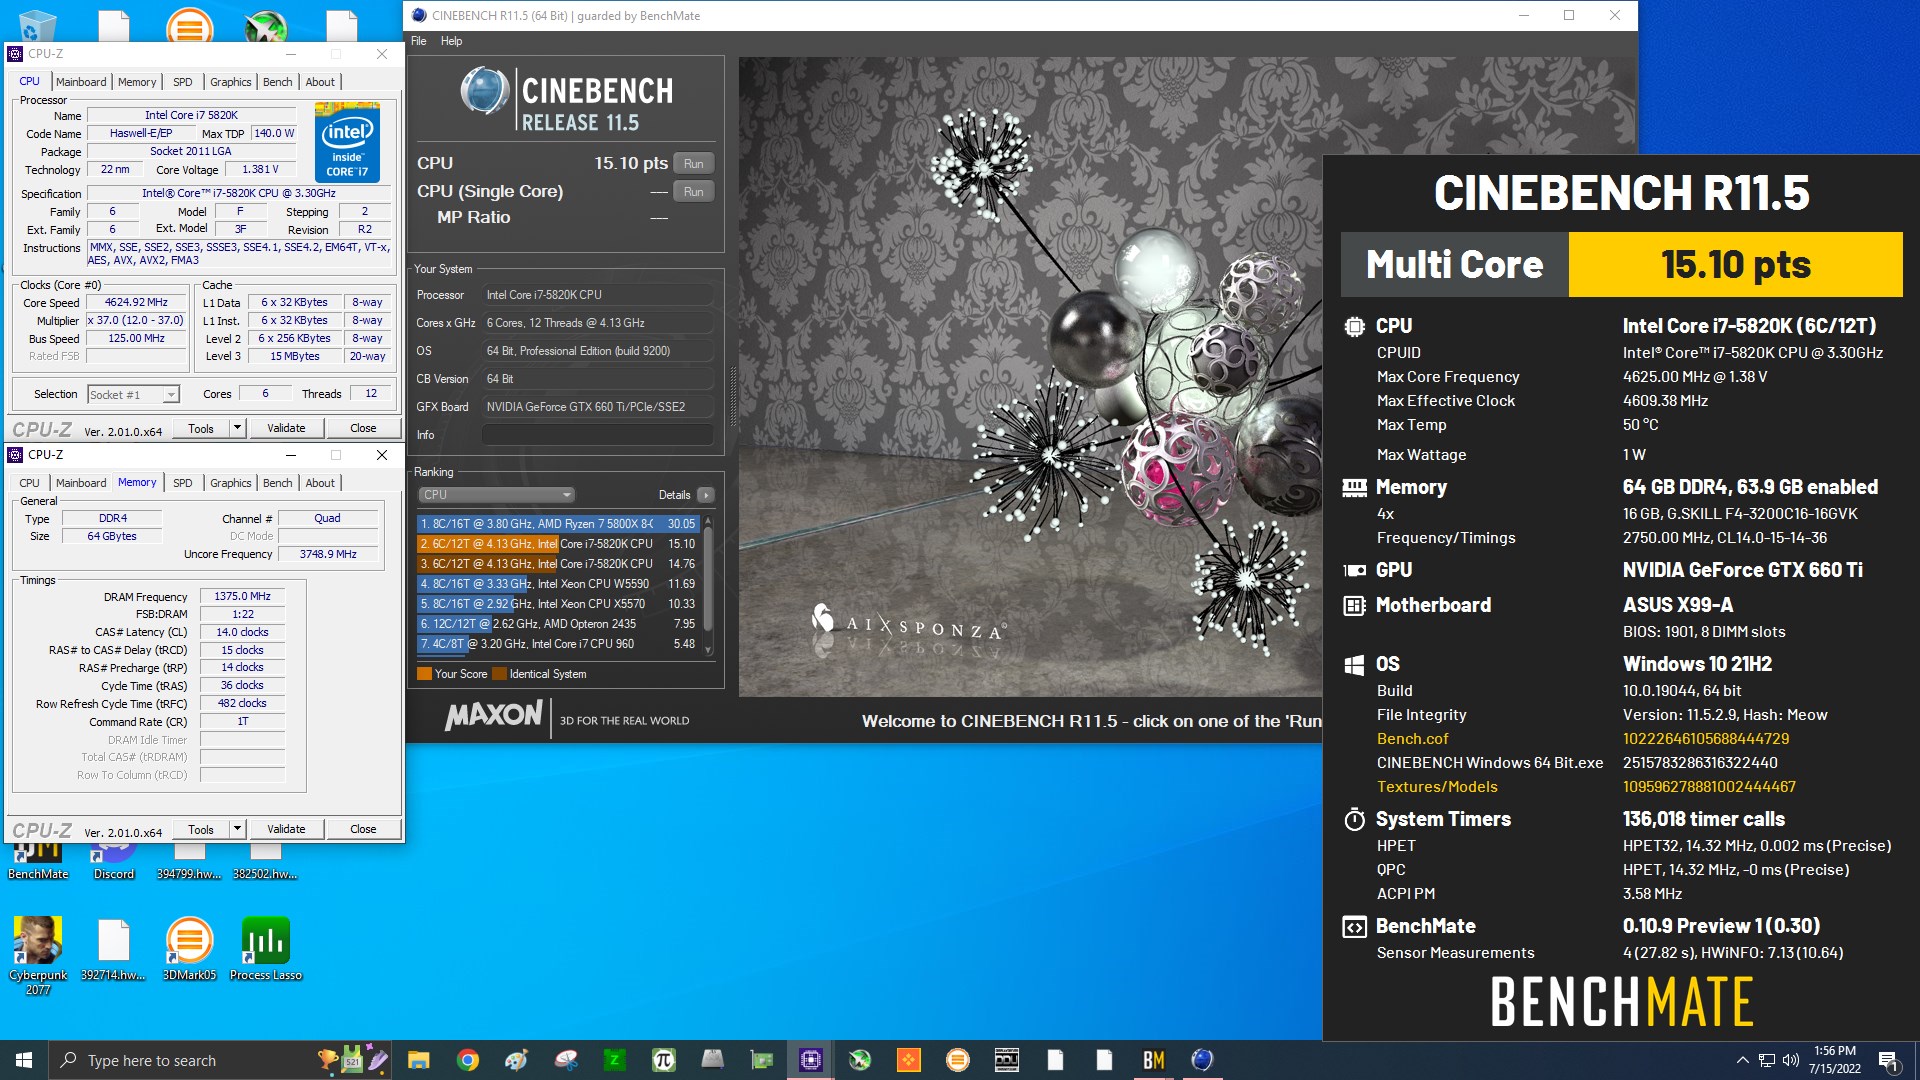Open Graphics tab in upper CPU-Z window
Screen dimensions: 1920x1080
coord(230,82)
